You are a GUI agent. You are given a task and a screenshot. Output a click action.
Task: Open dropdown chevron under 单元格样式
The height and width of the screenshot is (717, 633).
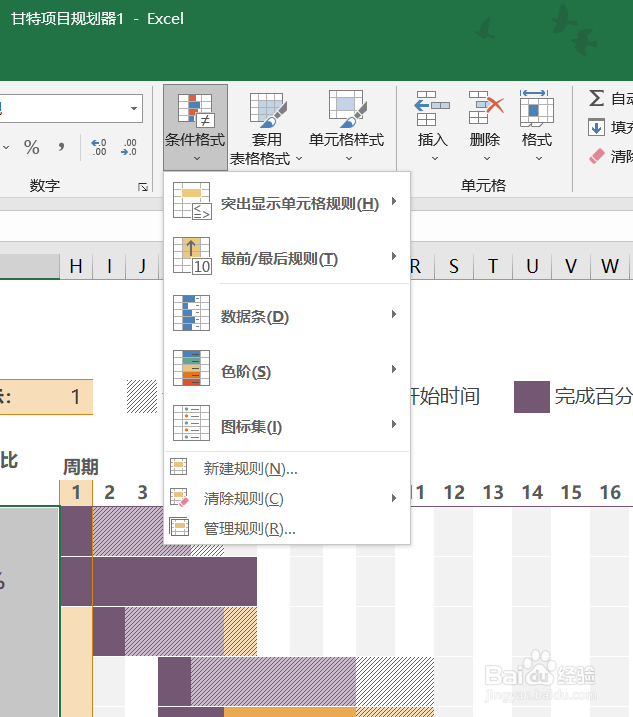[x=349, y=159]
